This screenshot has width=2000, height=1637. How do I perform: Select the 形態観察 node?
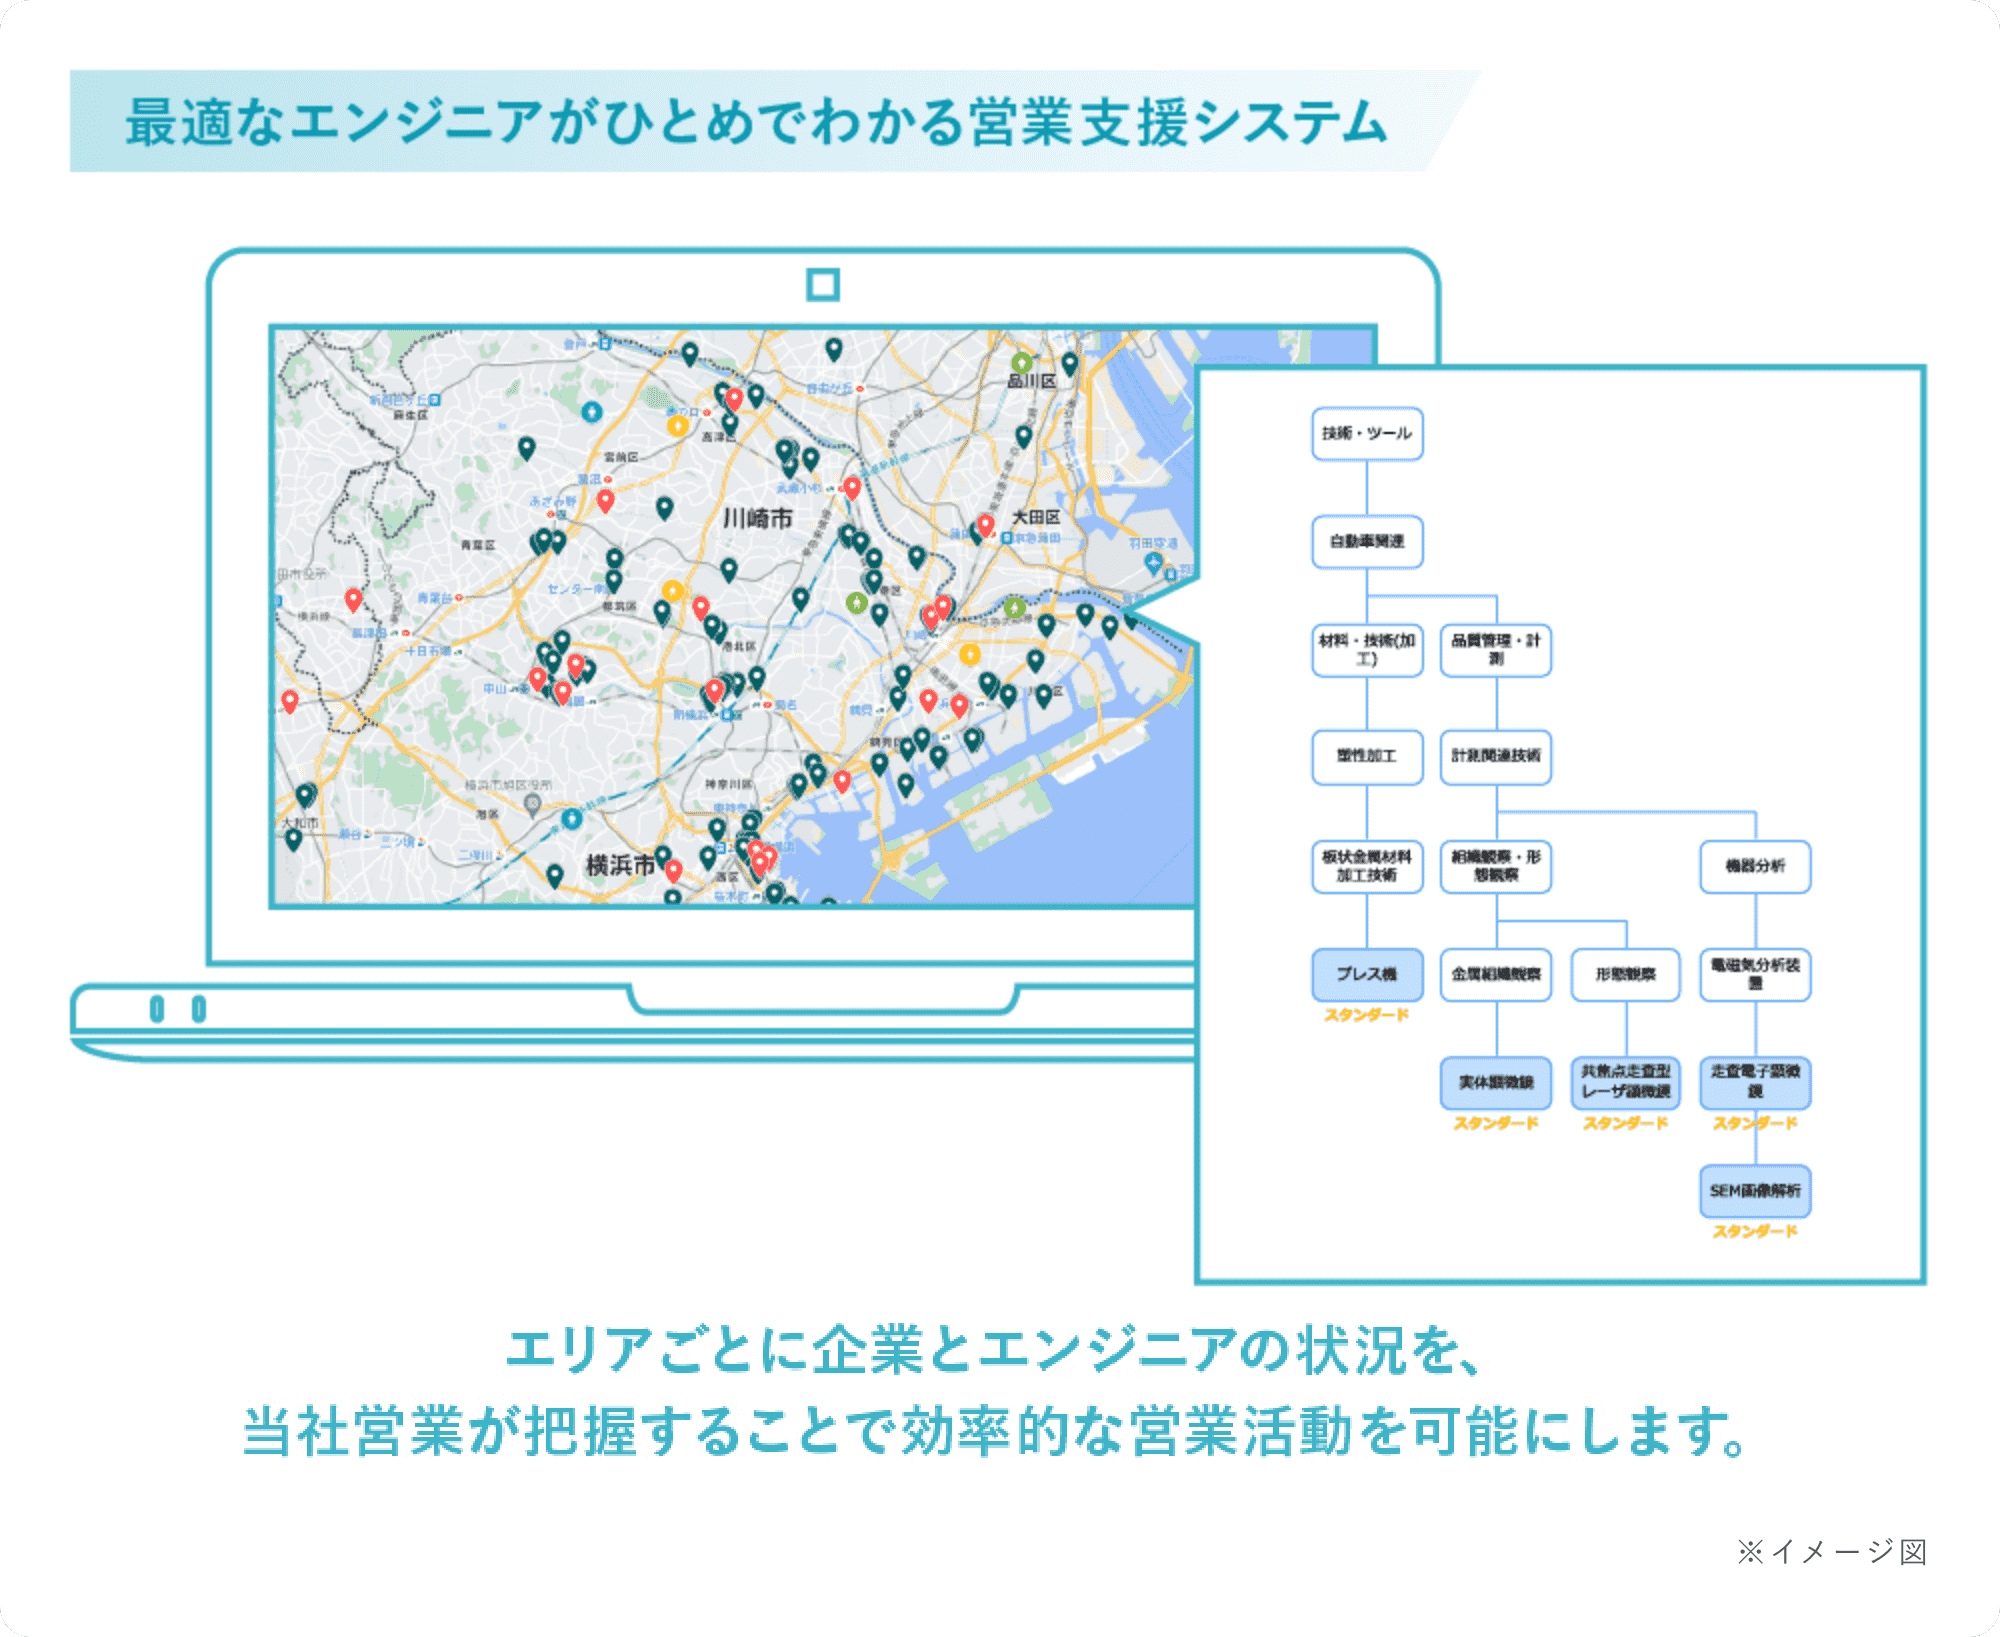(x=1625, y=974)
